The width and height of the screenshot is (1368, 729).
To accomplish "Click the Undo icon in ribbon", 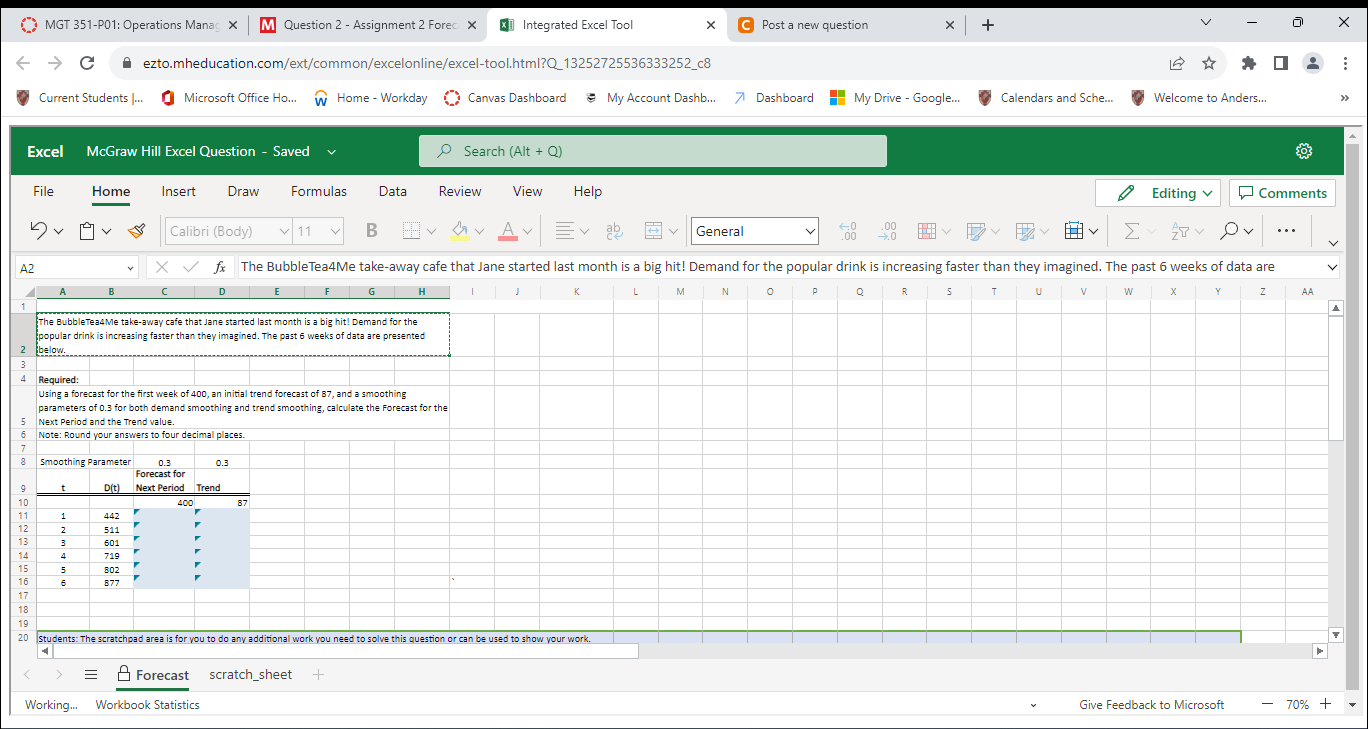I will click(40, 231).
